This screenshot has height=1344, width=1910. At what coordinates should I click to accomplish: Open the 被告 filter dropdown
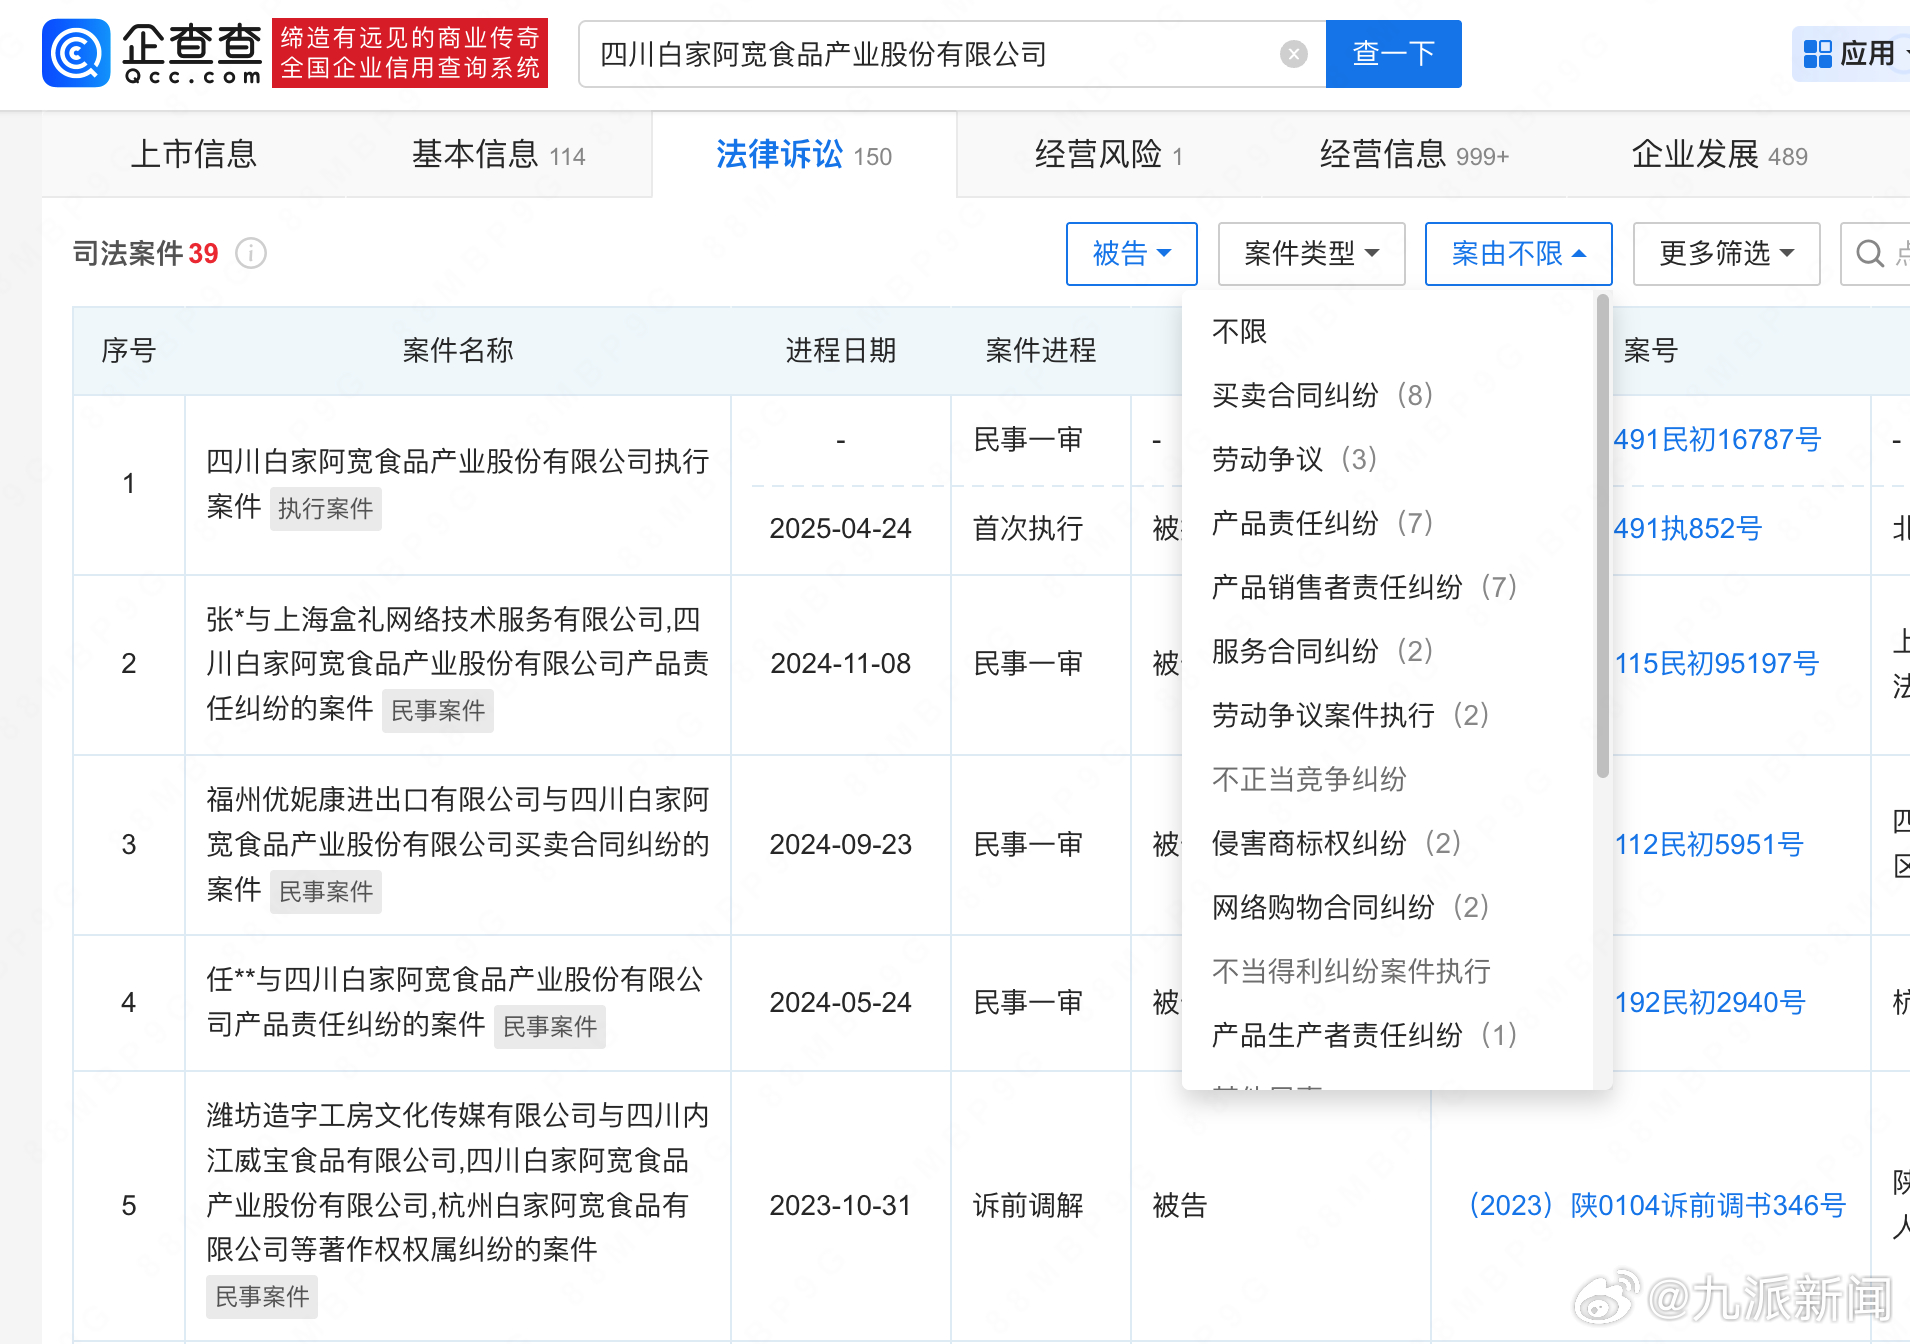[1131, 254]
